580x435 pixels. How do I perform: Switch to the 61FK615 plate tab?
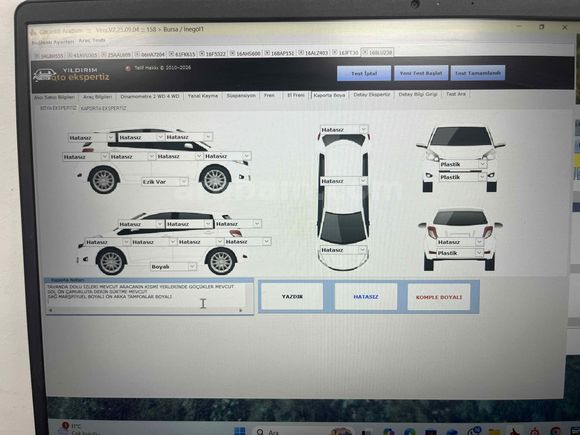pos(185,54)
